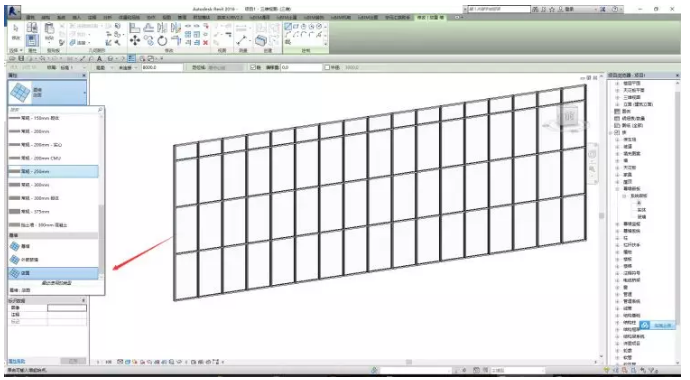Select the Rotate tool
690x380 pixels.
[162, 41]
